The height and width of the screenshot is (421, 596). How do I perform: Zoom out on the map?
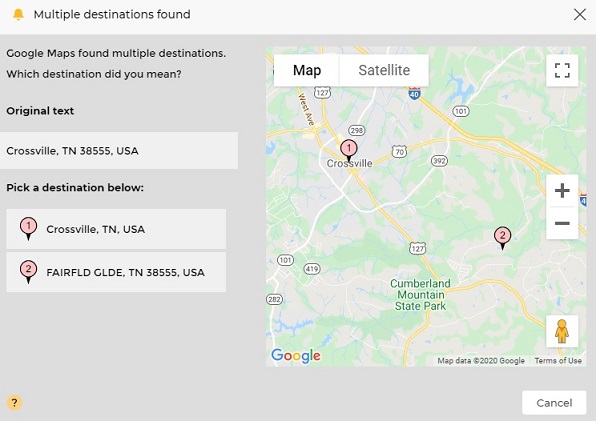point(562,223)
